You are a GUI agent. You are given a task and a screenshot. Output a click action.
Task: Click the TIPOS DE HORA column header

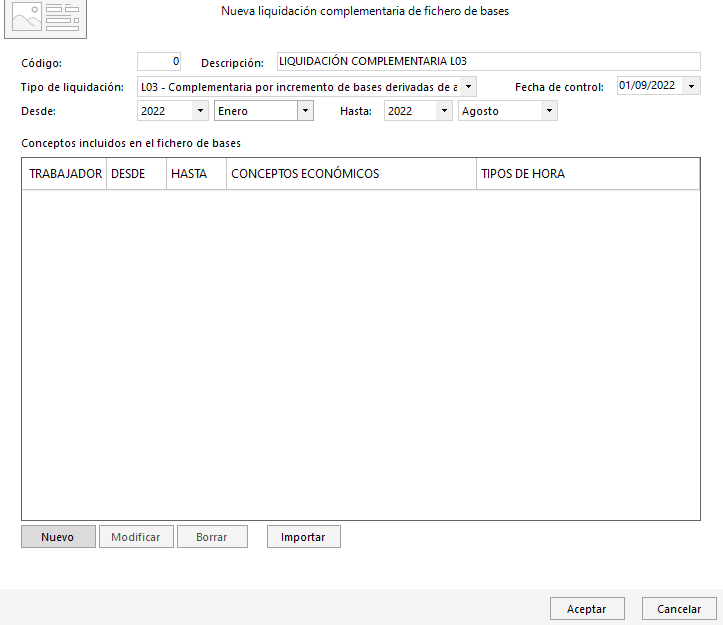point(587,174)
